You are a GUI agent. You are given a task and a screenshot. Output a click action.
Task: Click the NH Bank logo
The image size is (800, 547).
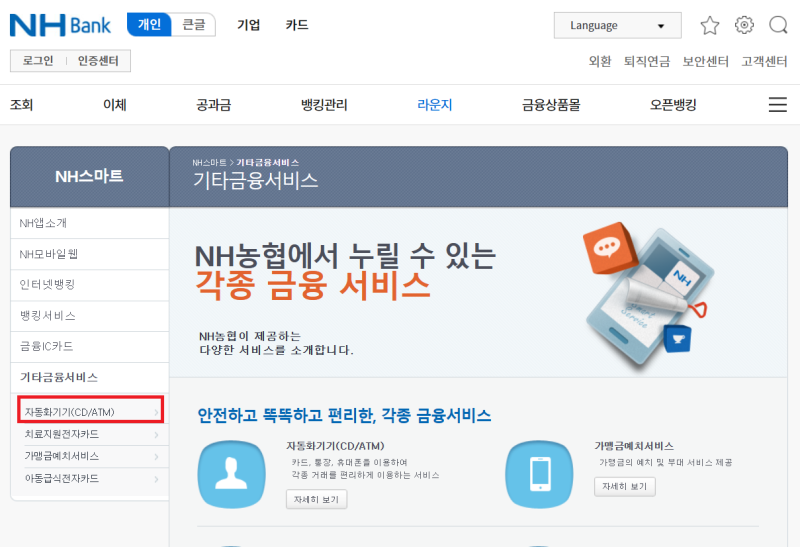[60, 24]
